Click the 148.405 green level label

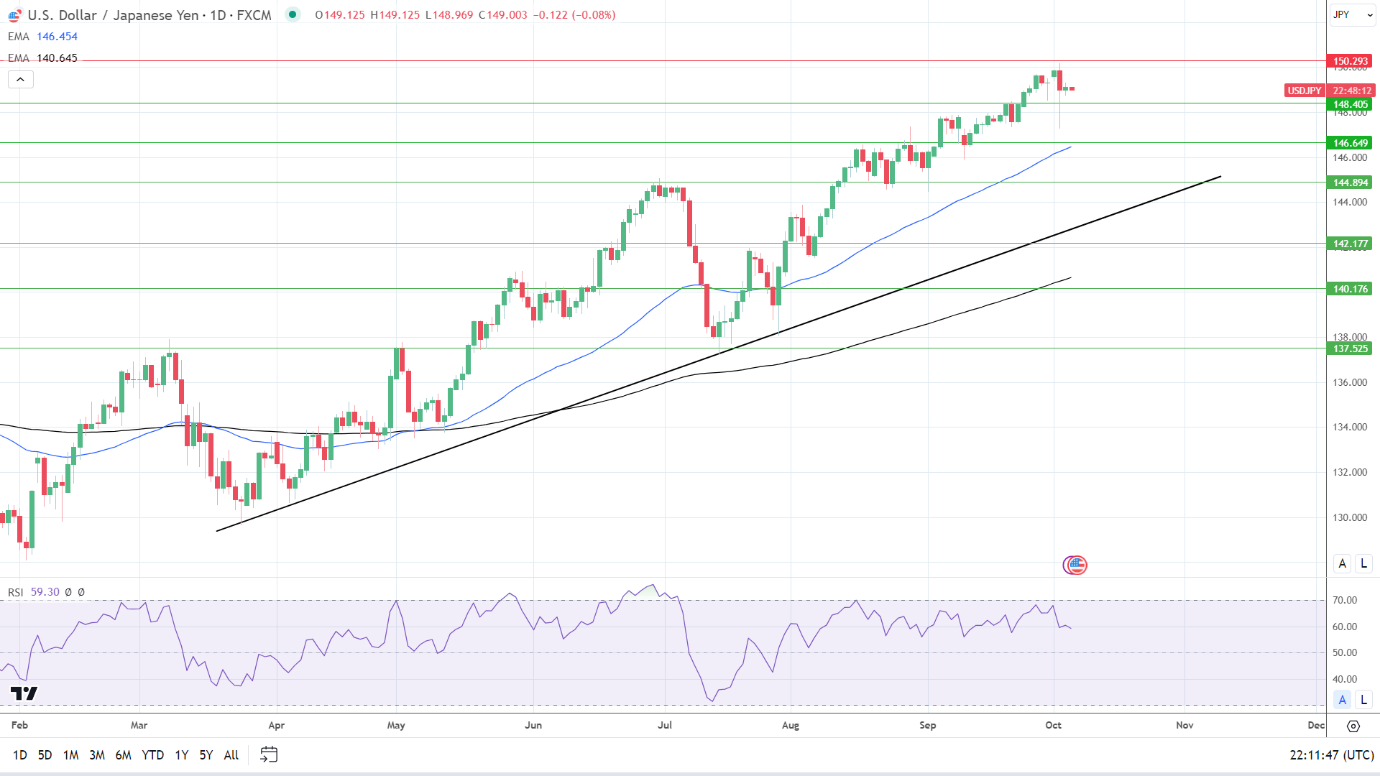(x=1351, y=104)
